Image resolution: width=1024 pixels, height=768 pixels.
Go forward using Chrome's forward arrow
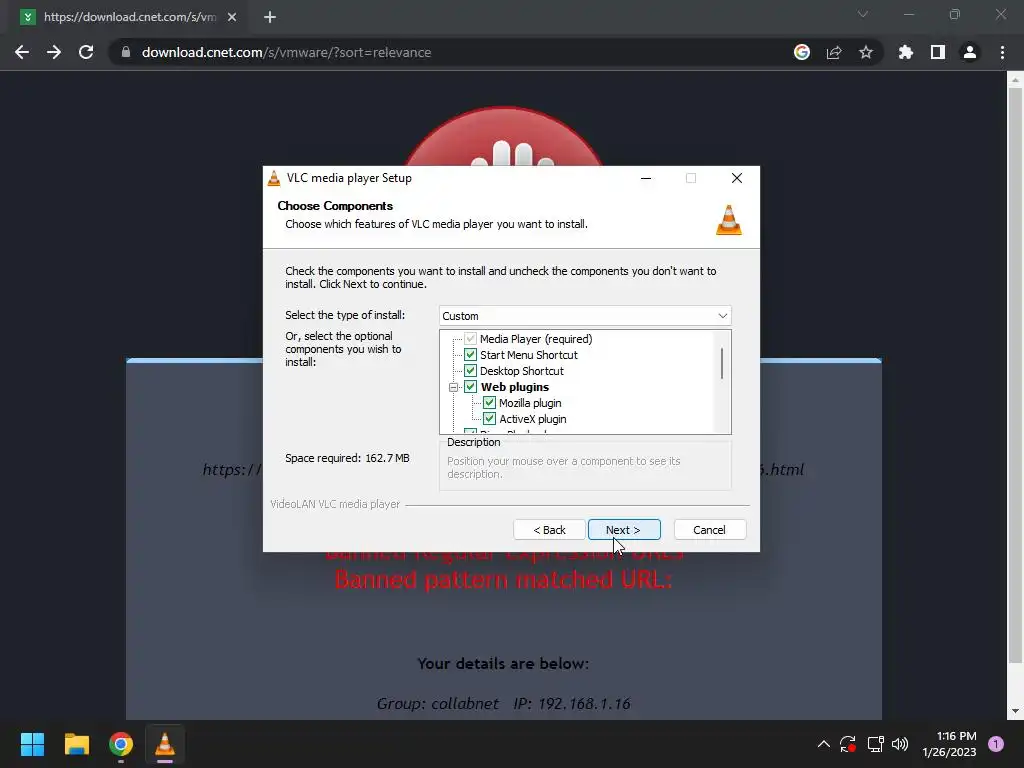pos(54,52)
